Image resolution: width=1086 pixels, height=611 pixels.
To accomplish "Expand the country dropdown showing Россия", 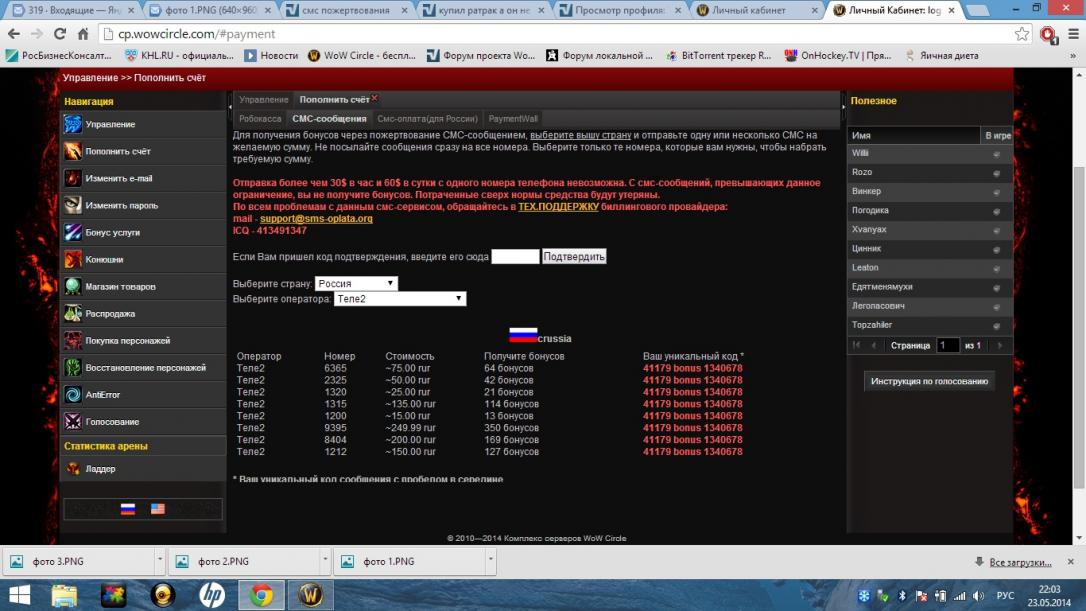I will click(356, 284).
